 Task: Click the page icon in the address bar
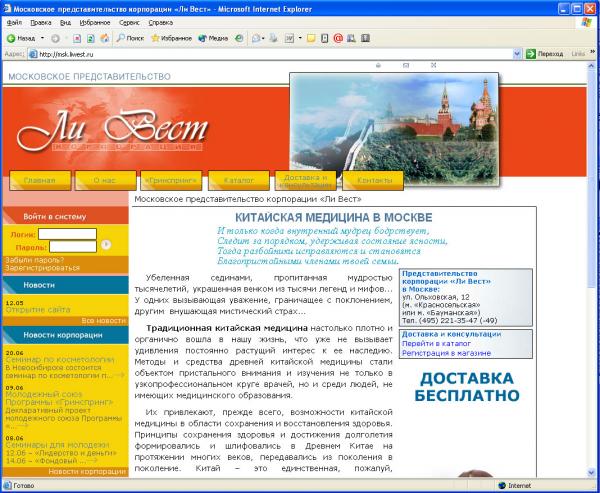point(33,54)
